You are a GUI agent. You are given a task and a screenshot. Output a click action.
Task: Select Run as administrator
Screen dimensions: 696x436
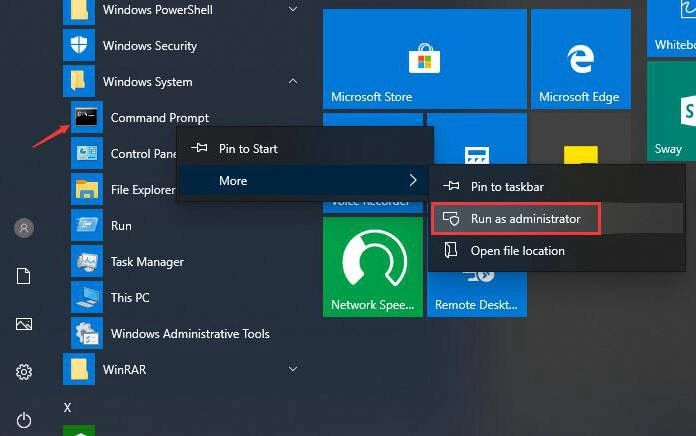[525, 219]
